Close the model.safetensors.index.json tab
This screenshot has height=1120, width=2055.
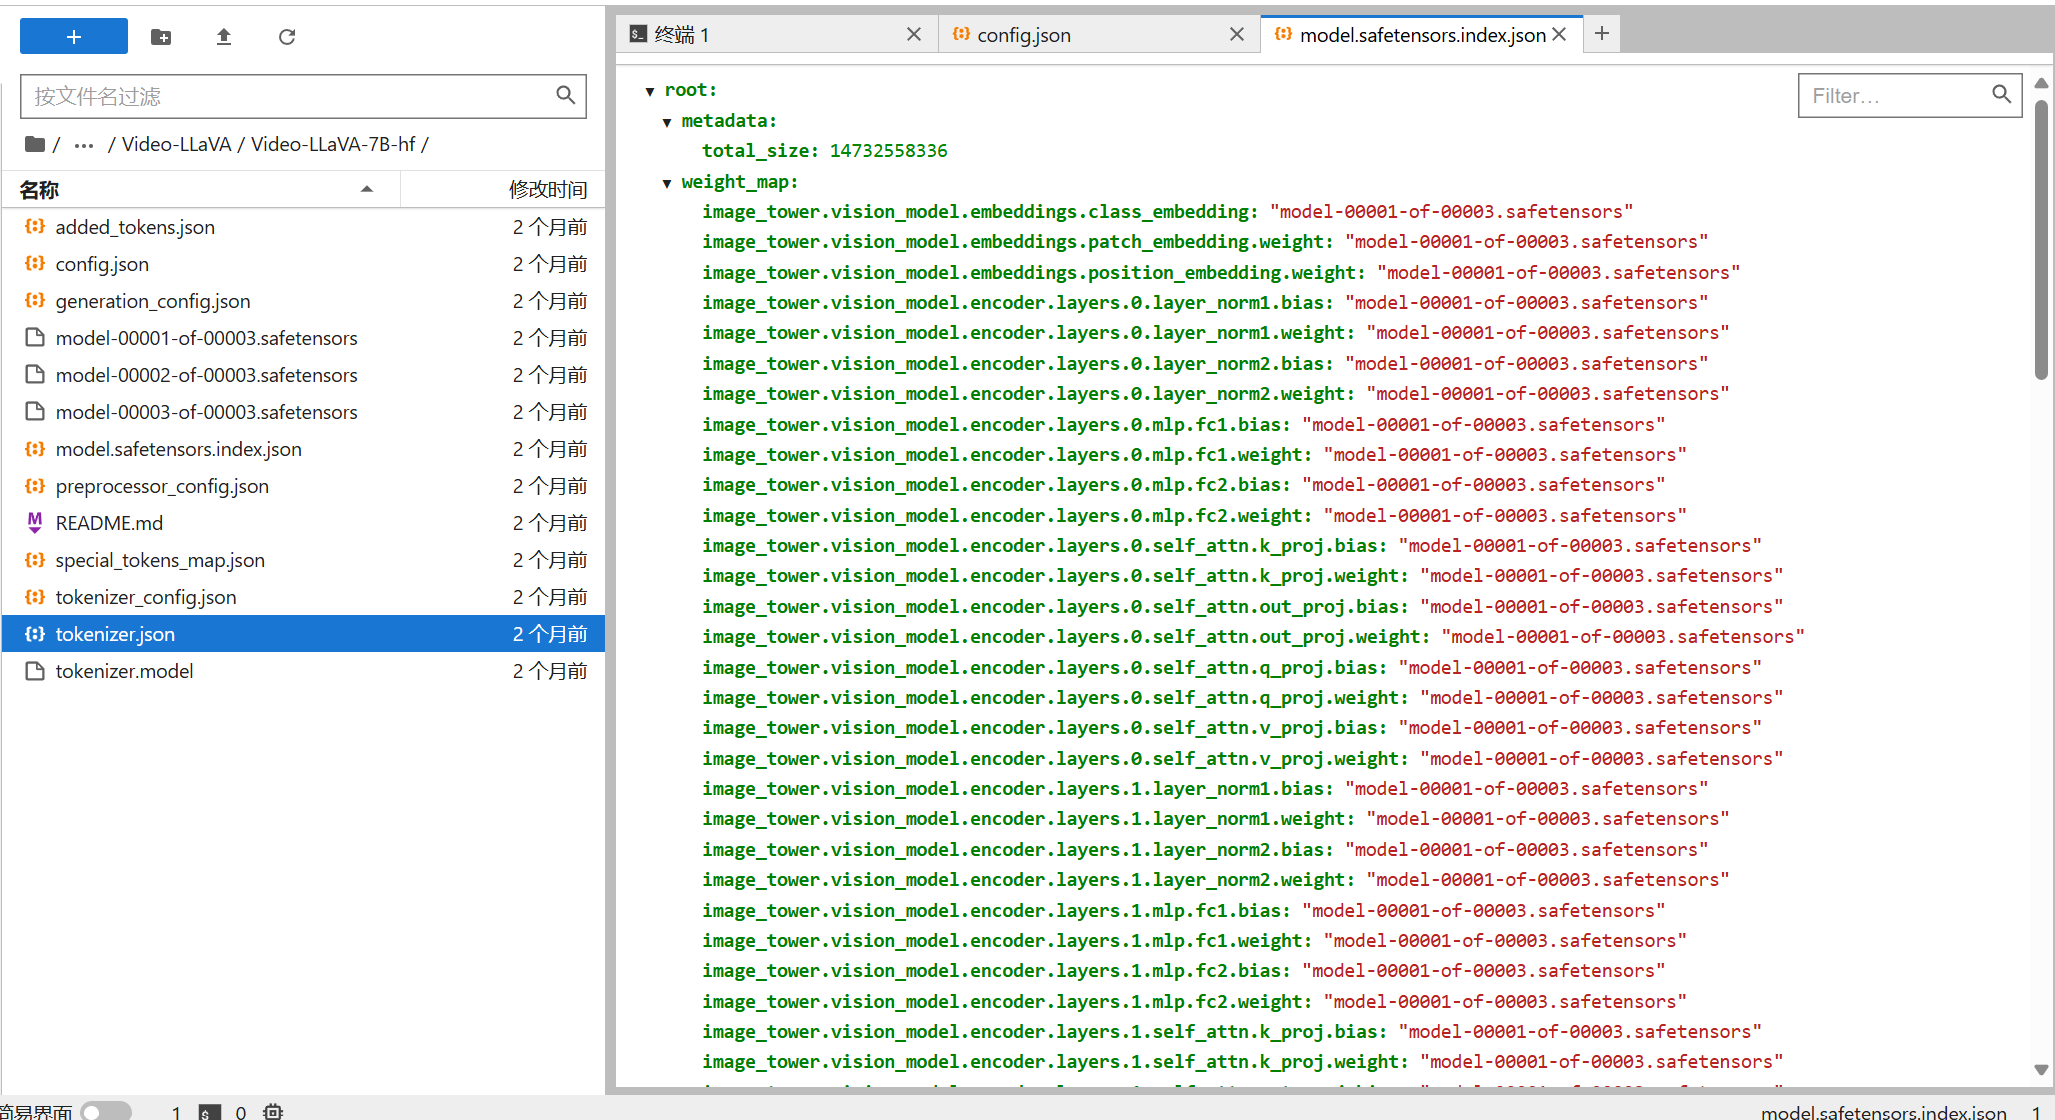tap(1559, 35)
